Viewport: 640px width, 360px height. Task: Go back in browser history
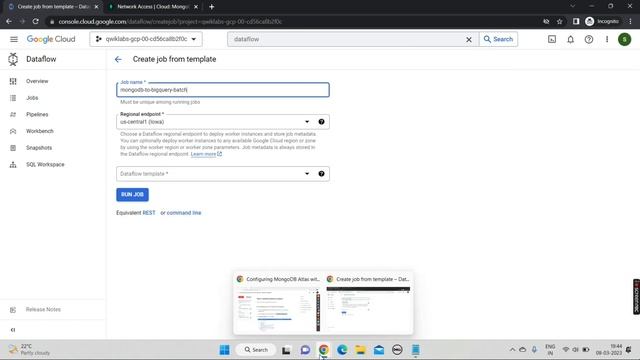(9, 21)
